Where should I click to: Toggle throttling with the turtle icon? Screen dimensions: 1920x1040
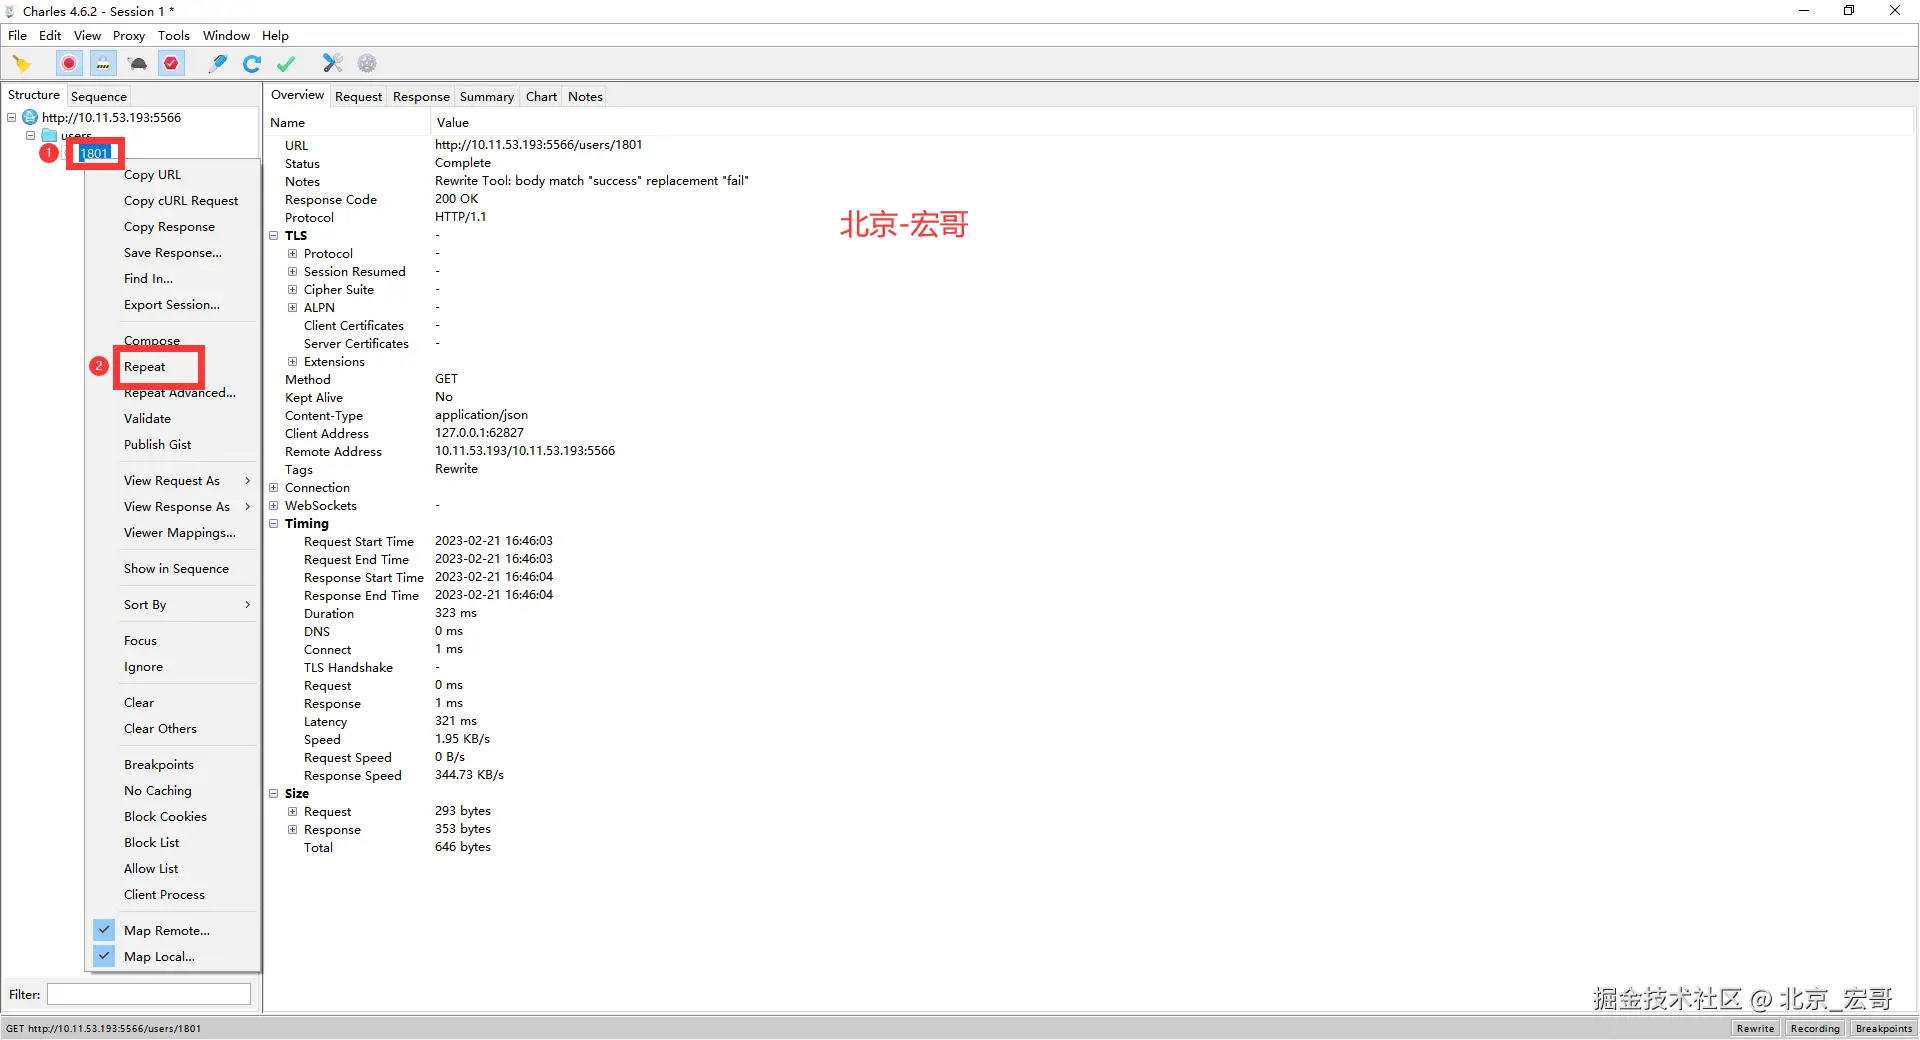(x=138, y=64)
